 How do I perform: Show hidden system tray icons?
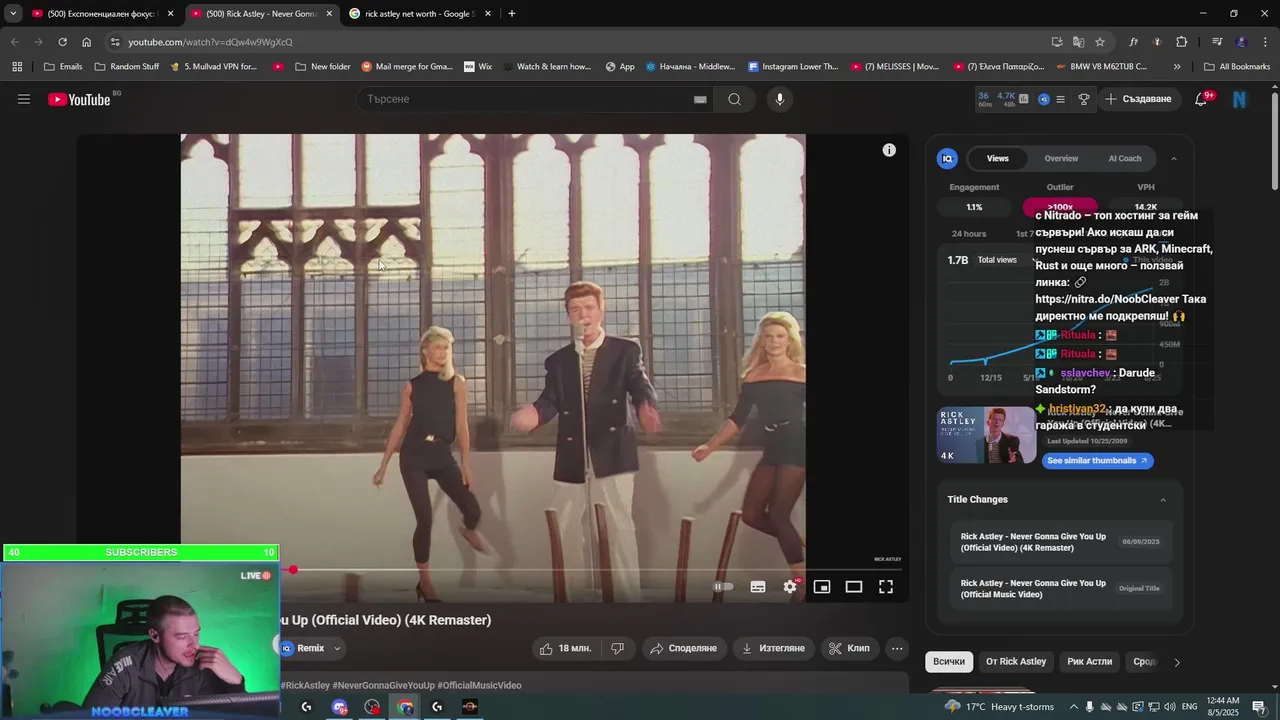(x=1072, y=707)
